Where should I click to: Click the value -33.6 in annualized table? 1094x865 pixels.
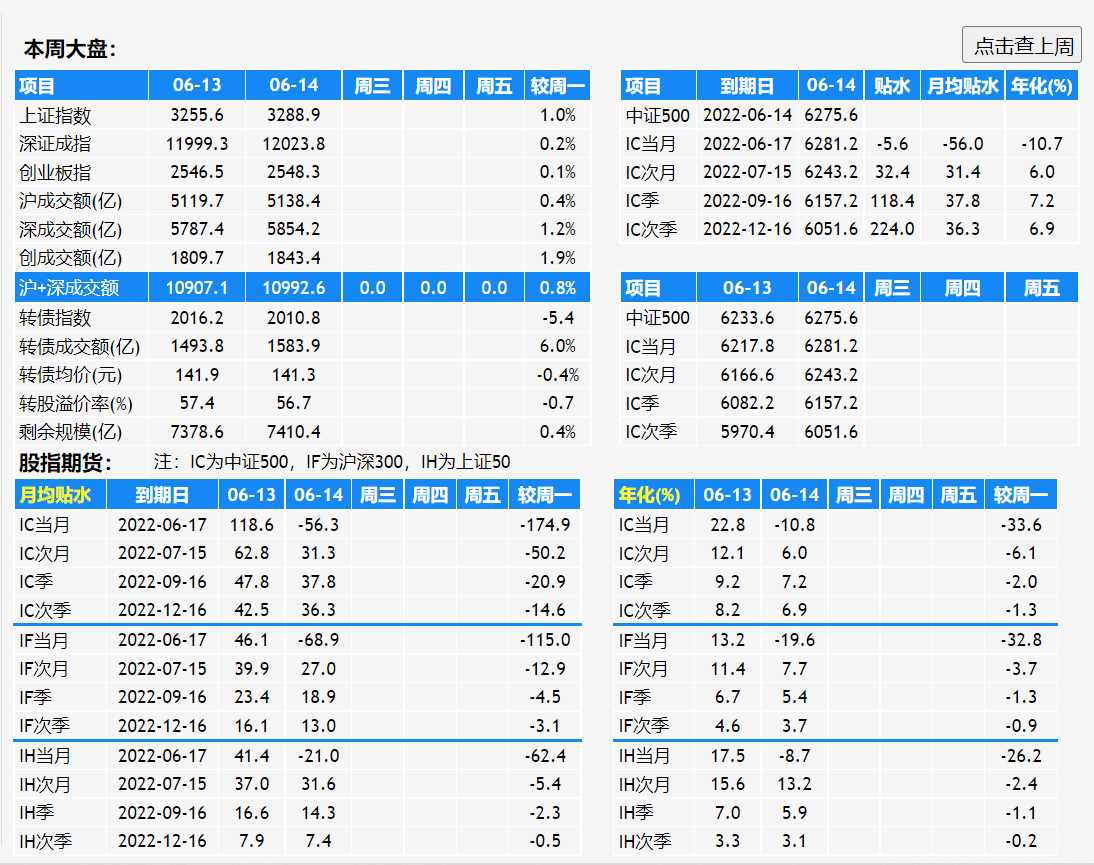pos(1021,525)
